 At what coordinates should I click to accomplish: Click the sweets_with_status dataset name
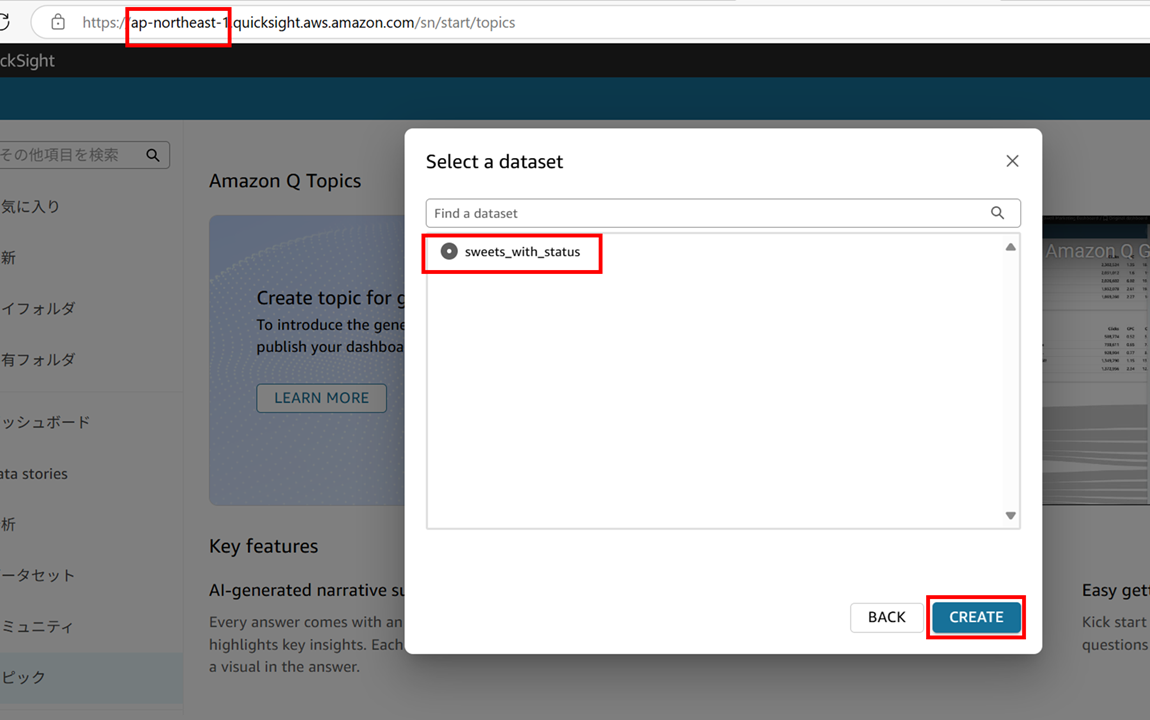(x=522, y=251)
